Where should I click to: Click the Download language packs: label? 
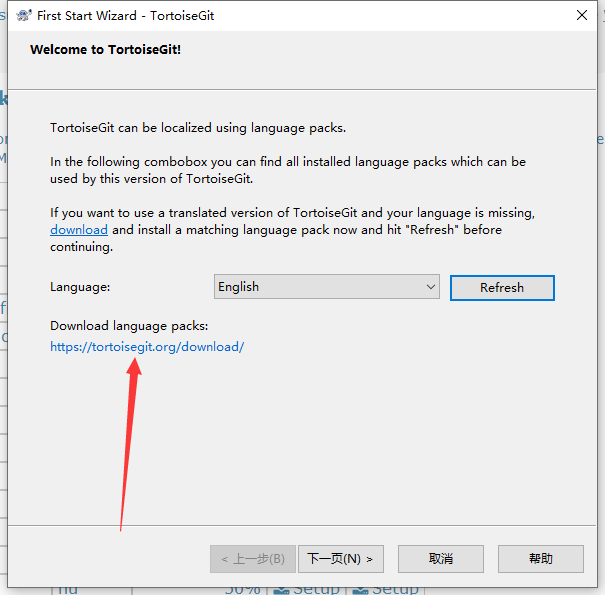(129, 326)
